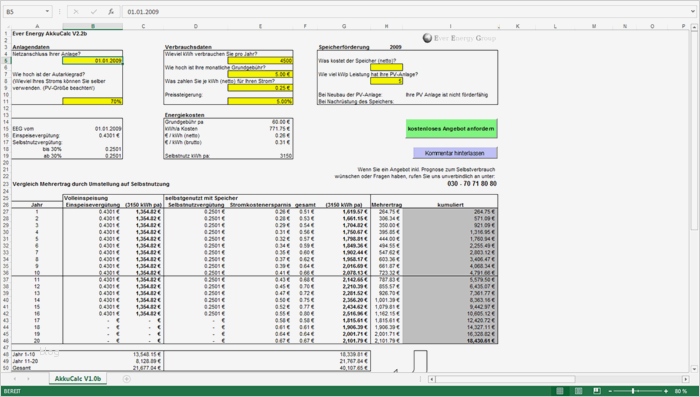Image resolution: width=700 pixels, height=397 pixels.
Task: Click vertical scrollbar down arrow
Action: pos(694,369)
